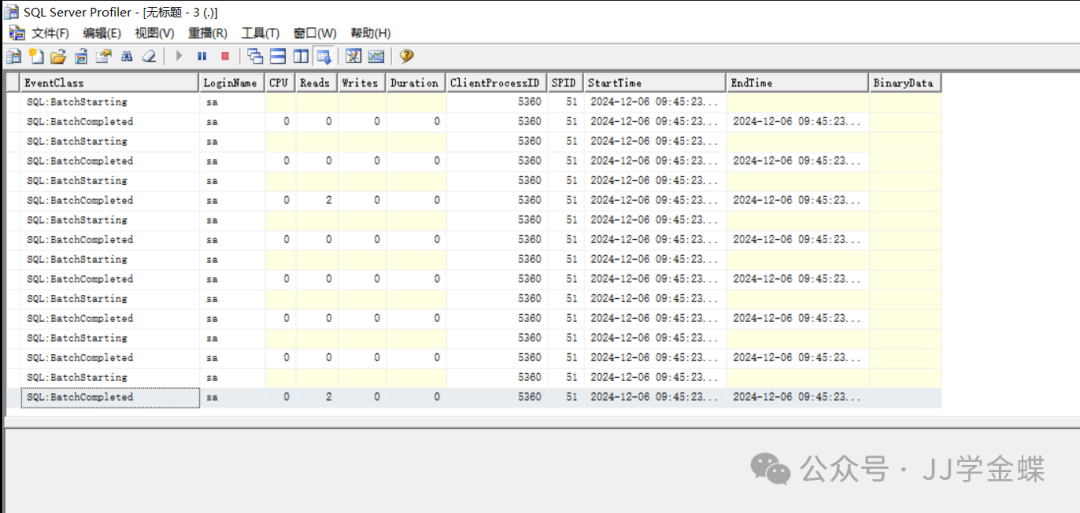1080x513 pixels.
Task: Click the Writes column header
Action: [362, 83]
